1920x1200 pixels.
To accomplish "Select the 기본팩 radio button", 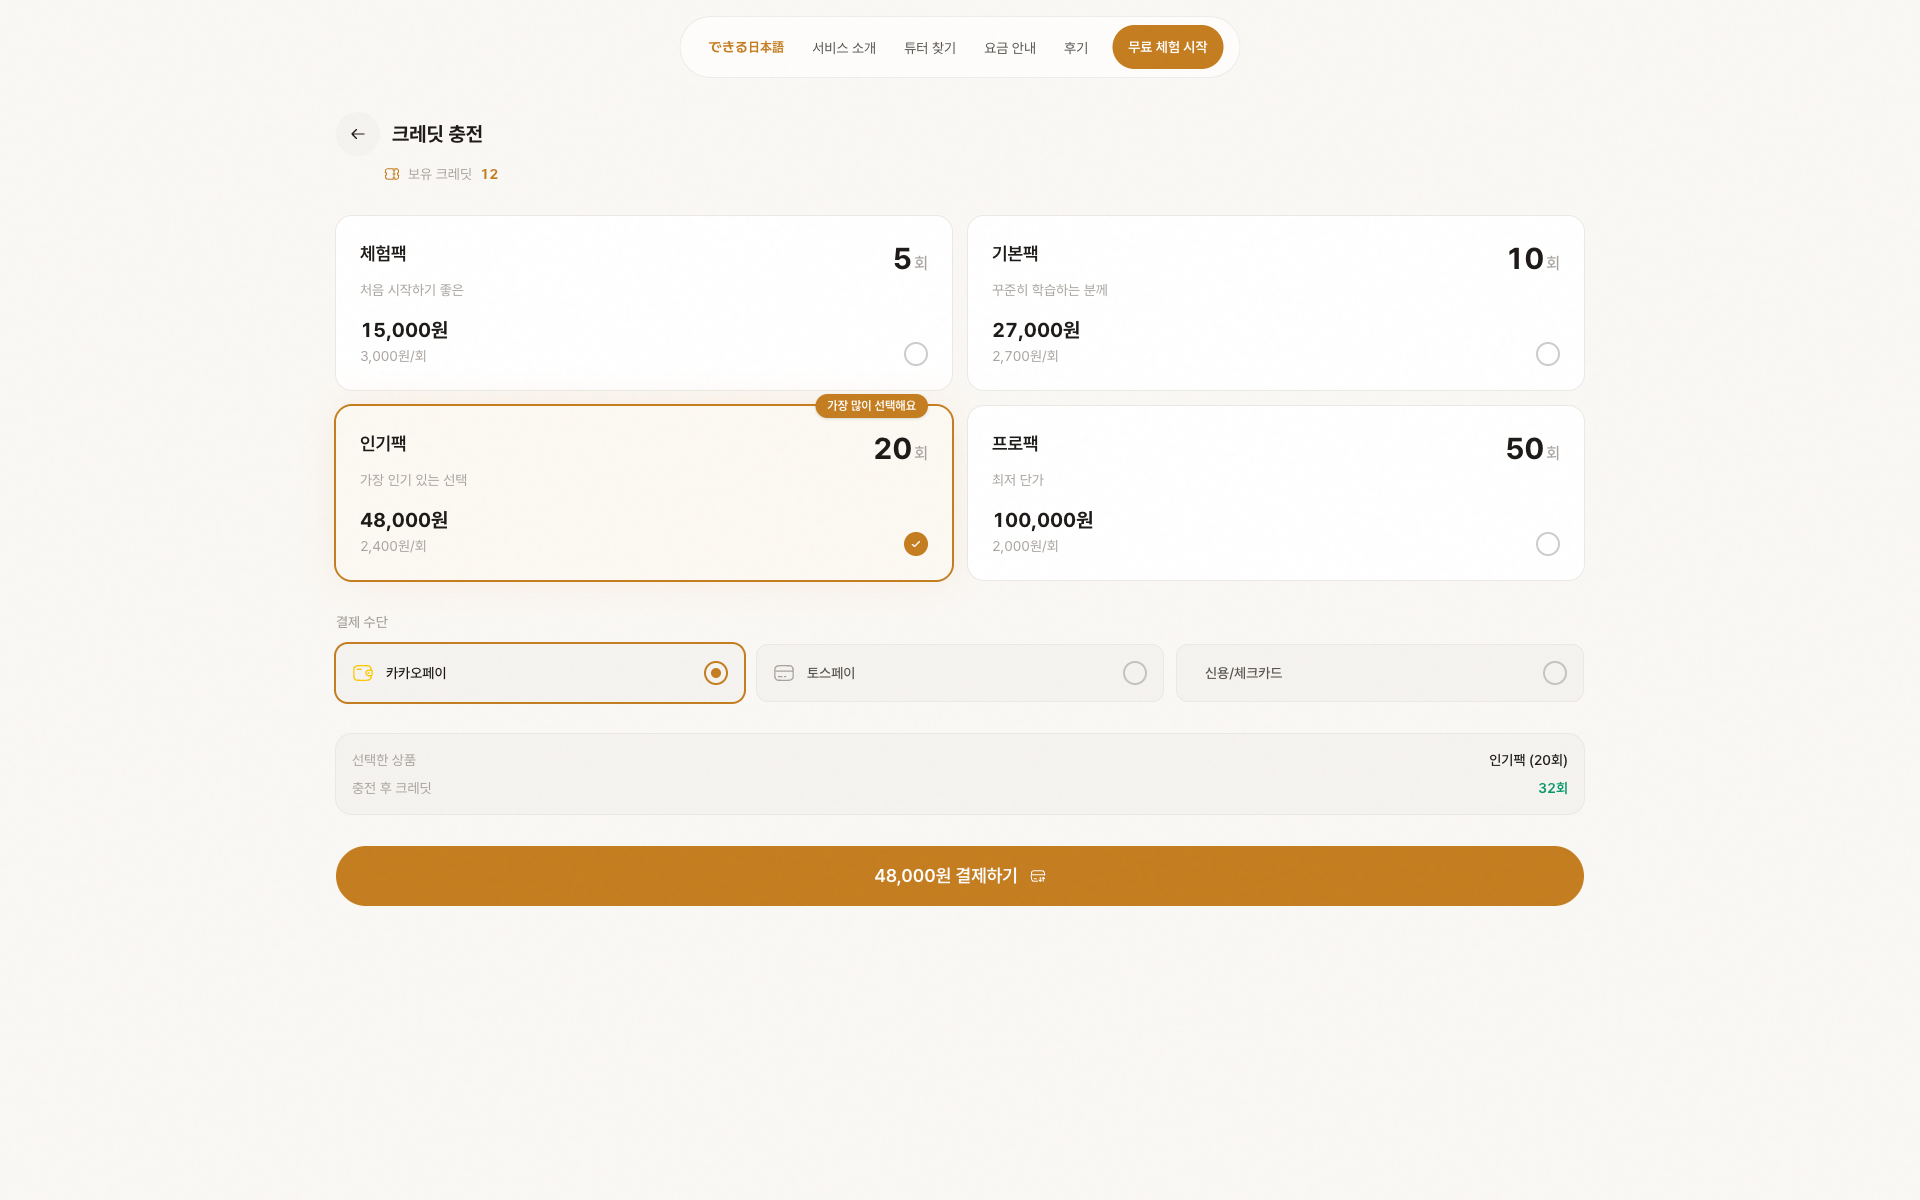I will pos(1547,354).
